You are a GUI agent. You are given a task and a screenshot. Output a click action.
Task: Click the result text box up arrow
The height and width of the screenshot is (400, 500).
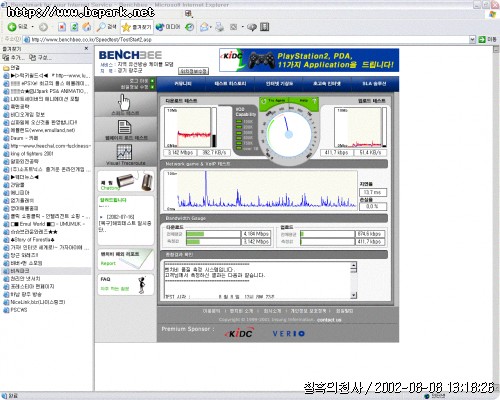click(x=354, y=266)
